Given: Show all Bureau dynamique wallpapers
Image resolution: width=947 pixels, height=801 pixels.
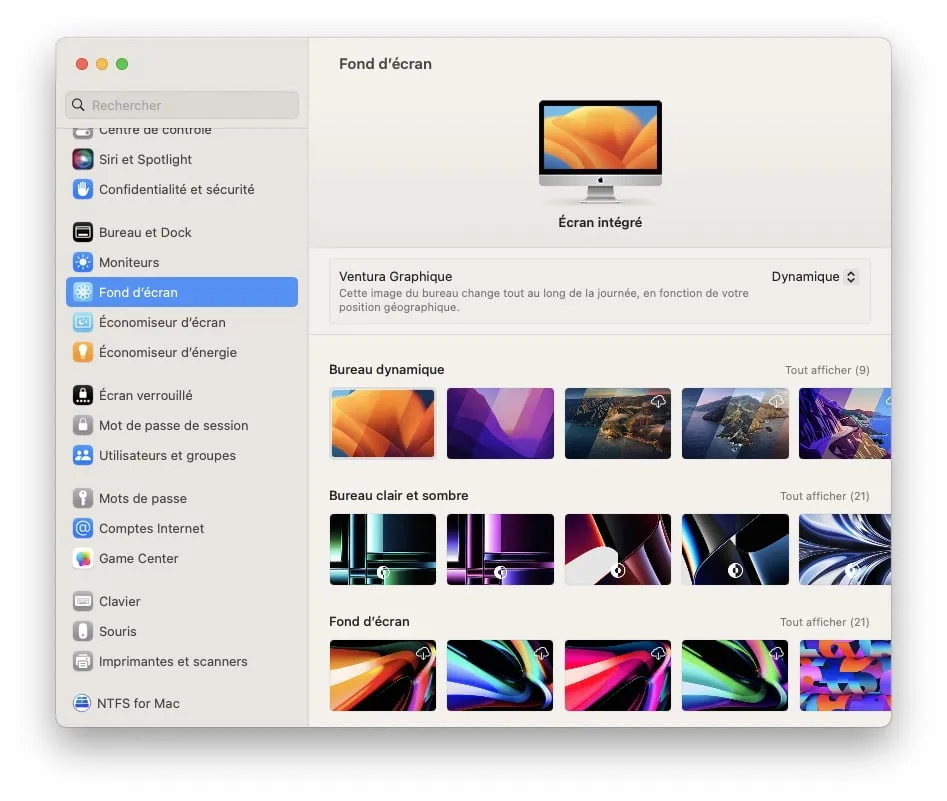Looking at the screenshot, I should pos(826,370).
